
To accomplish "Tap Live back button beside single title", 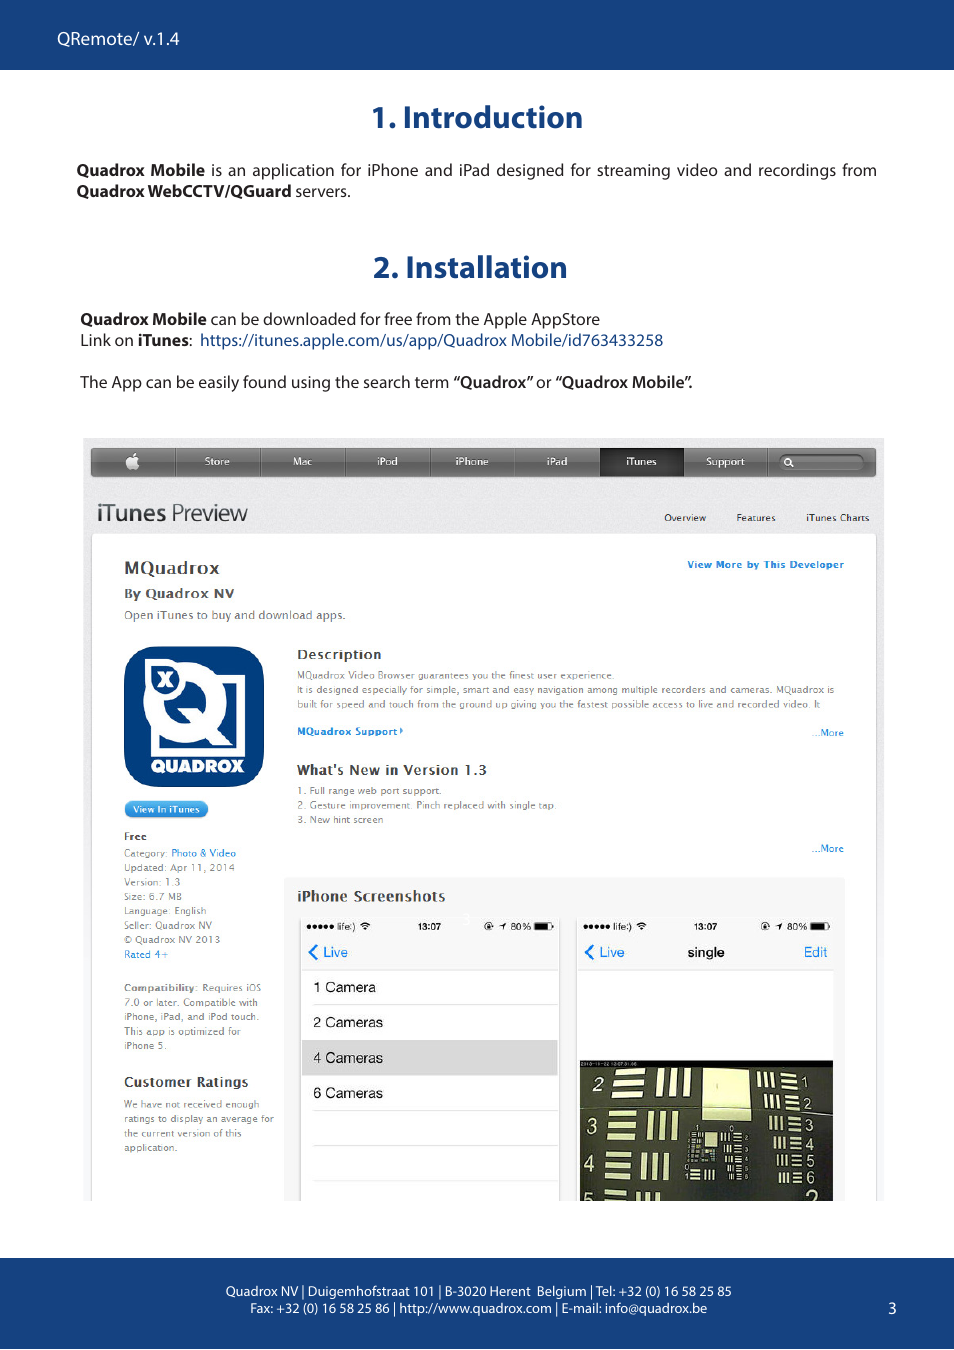I will click(605, 952).
